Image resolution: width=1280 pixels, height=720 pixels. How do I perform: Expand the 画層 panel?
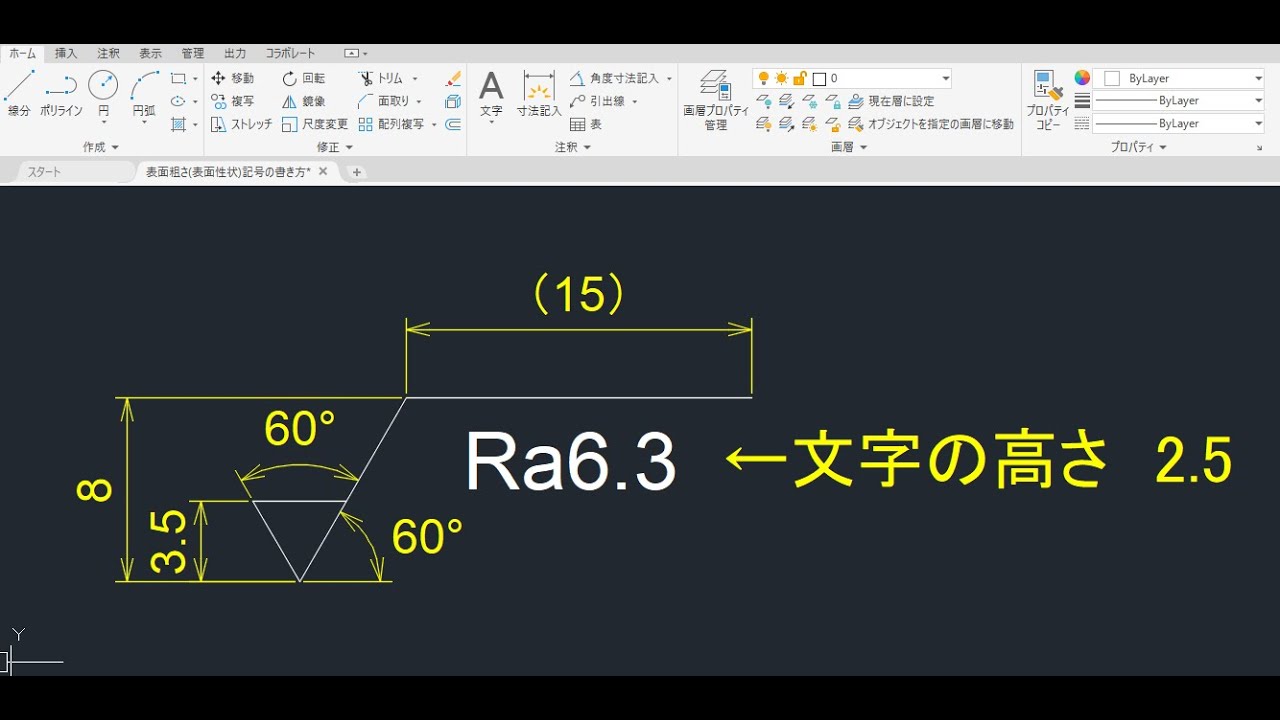(x=849, y=147)
